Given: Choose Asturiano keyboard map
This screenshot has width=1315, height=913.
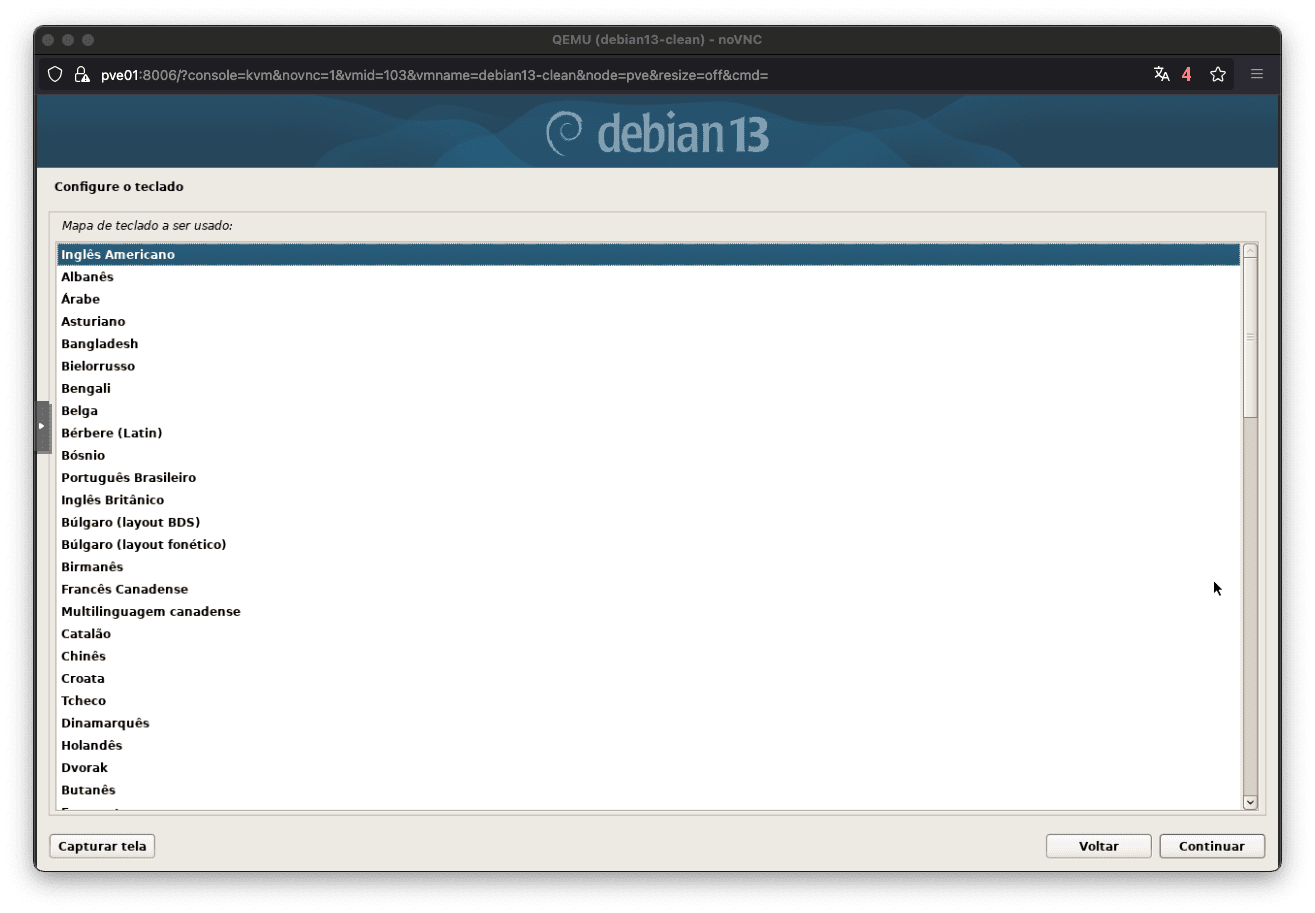Looking at the screenshot, I should click(648, 322).
